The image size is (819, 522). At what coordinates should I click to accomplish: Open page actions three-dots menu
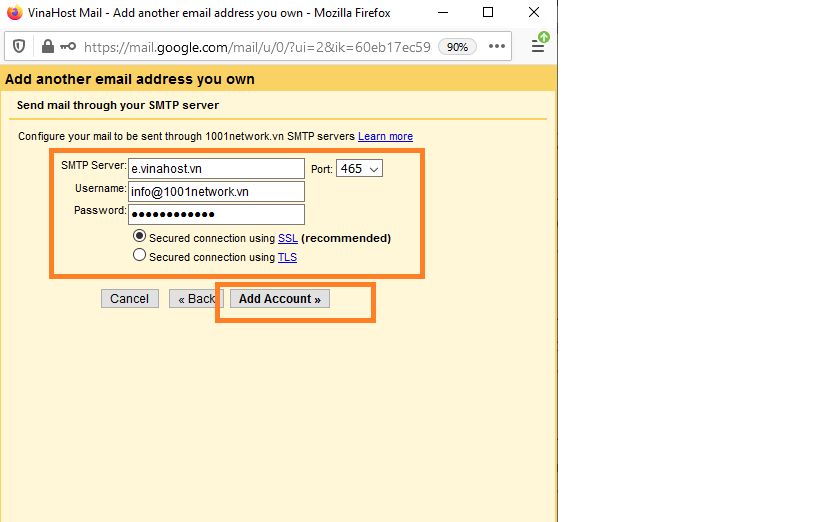point(497,47)
